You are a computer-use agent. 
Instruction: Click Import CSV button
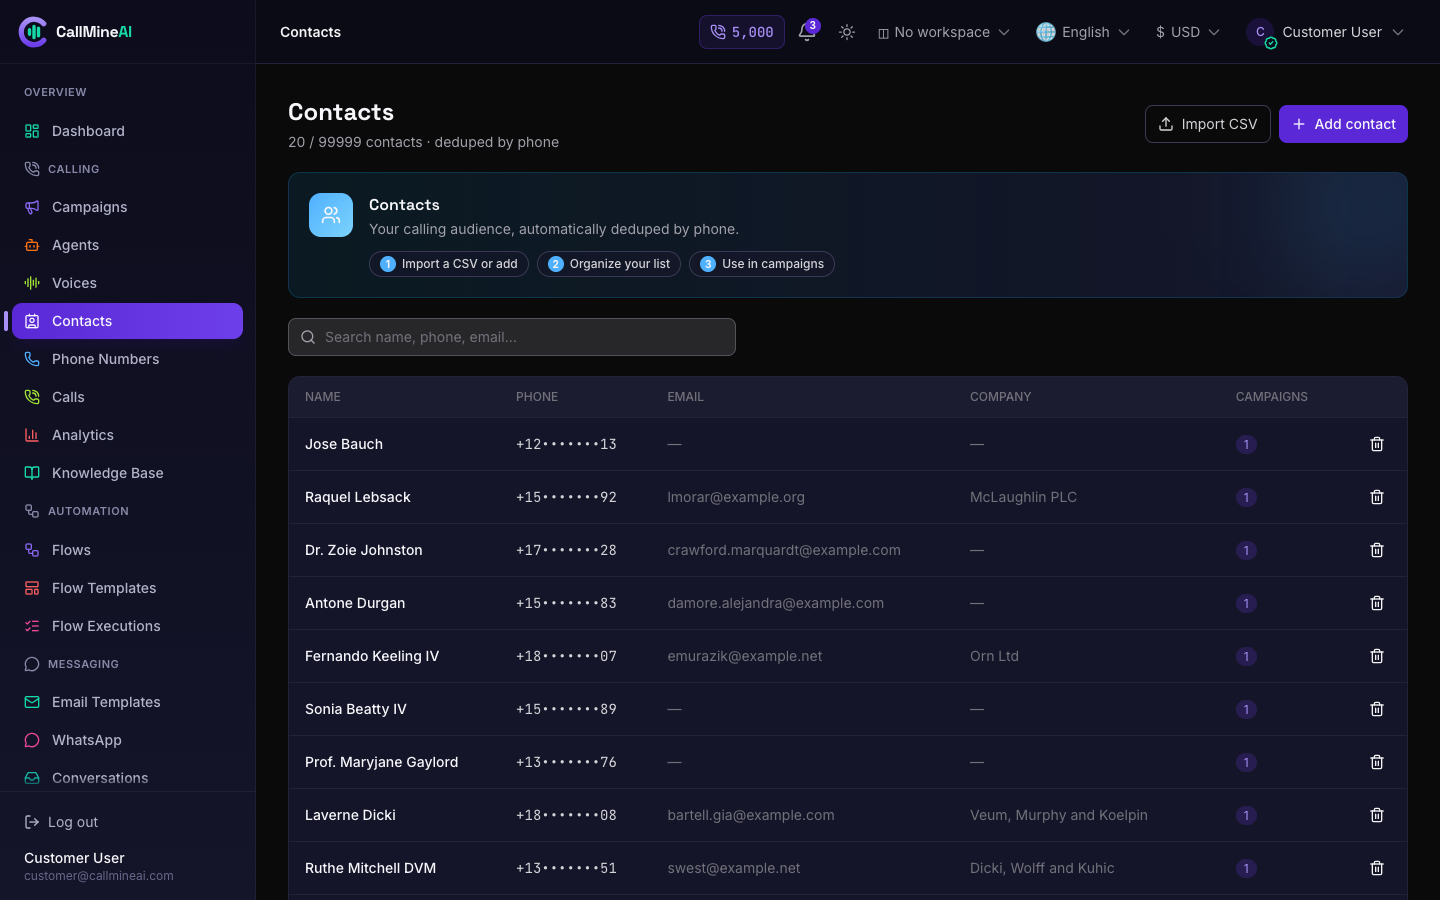(1208, 124)
